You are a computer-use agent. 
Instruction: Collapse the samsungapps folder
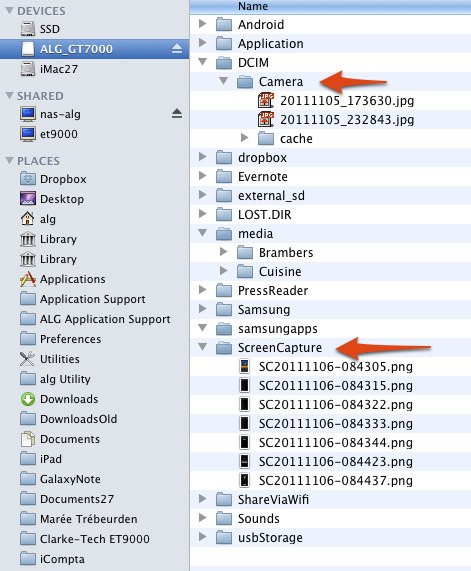click(203, 328)
